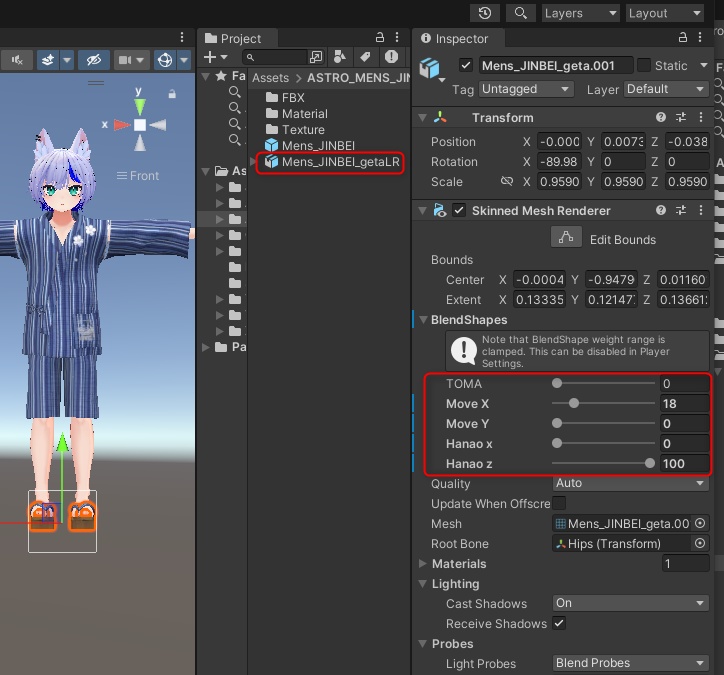Open Transform preset settings icon
724x675 pixels.
click(681, 117)
